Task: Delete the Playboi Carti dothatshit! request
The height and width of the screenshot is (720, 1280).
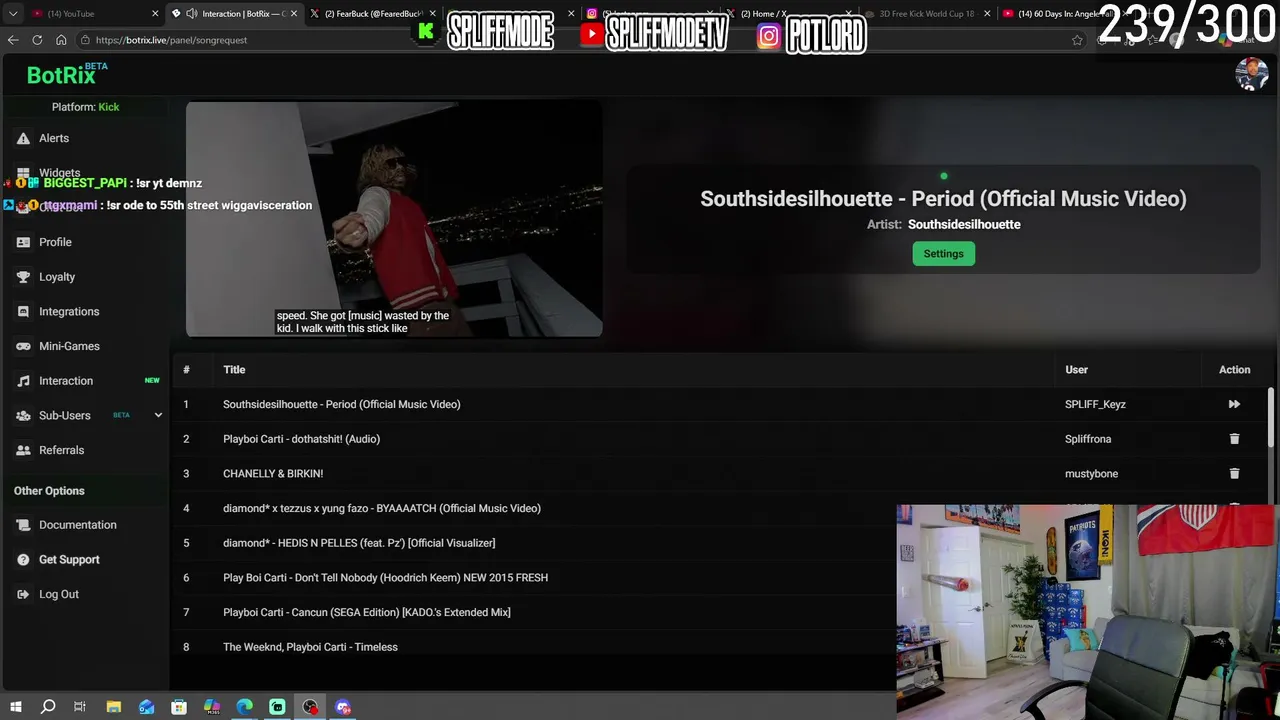Action: click(x=1234, y=439)
